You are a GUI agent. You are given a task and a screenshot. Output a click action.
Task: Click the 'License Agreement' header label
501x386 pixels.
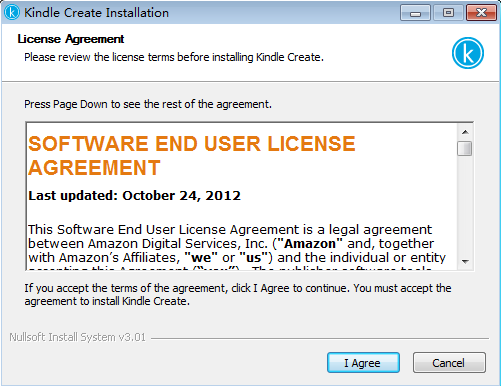(x=71, y=39)
